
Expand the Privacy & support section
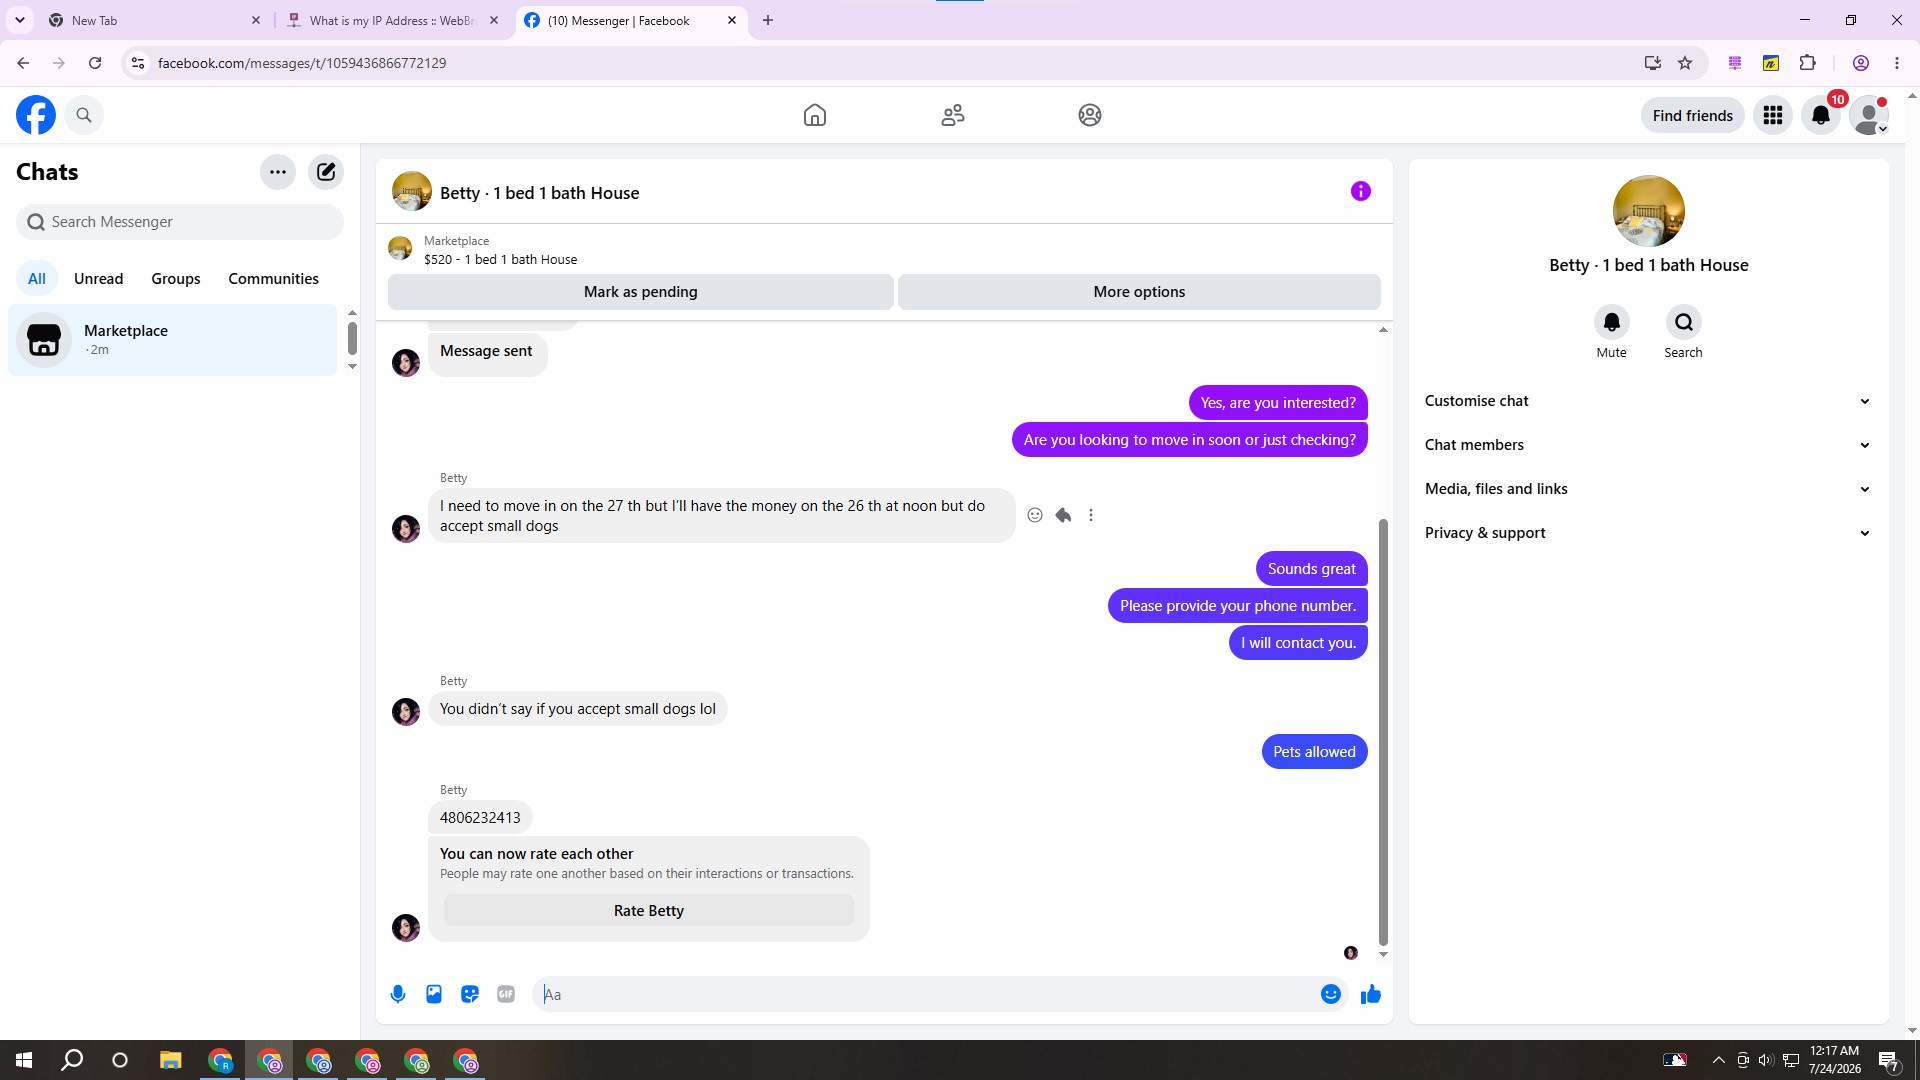click(1648, 533)
